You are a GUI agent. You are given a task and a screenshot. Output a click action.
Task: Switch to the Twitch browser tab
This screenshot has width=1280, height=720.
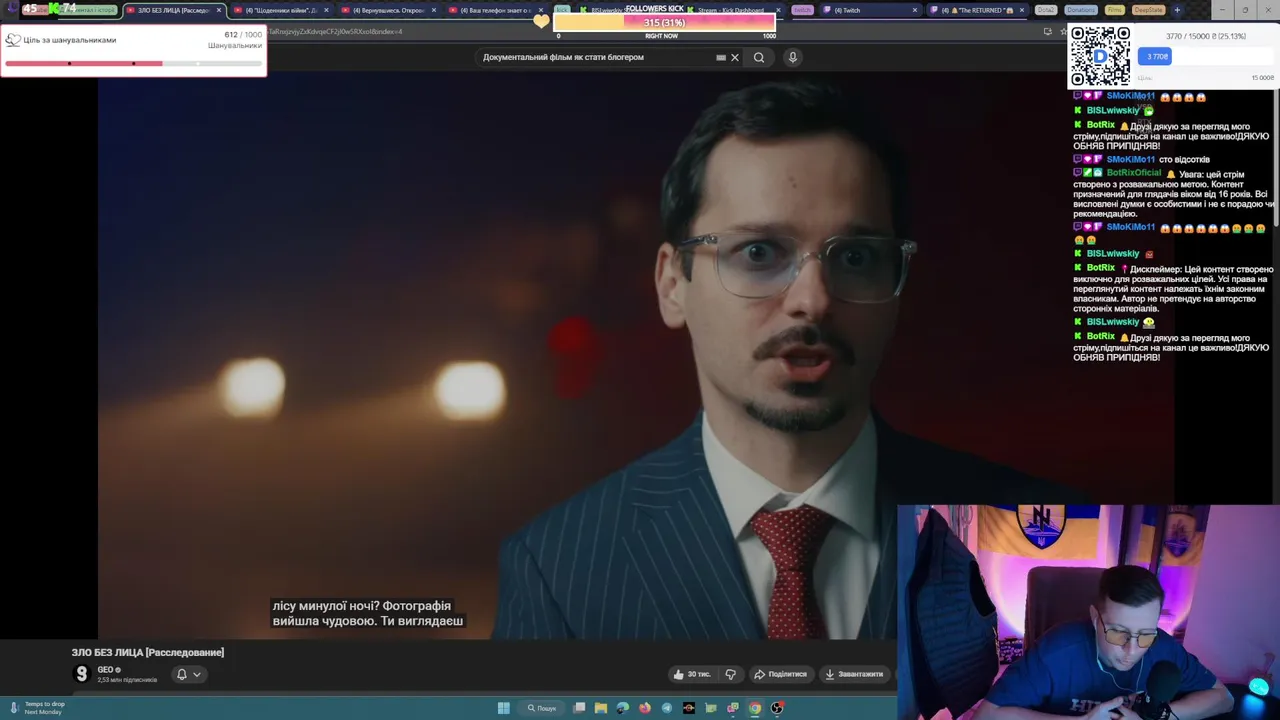[x=870, y=10]
